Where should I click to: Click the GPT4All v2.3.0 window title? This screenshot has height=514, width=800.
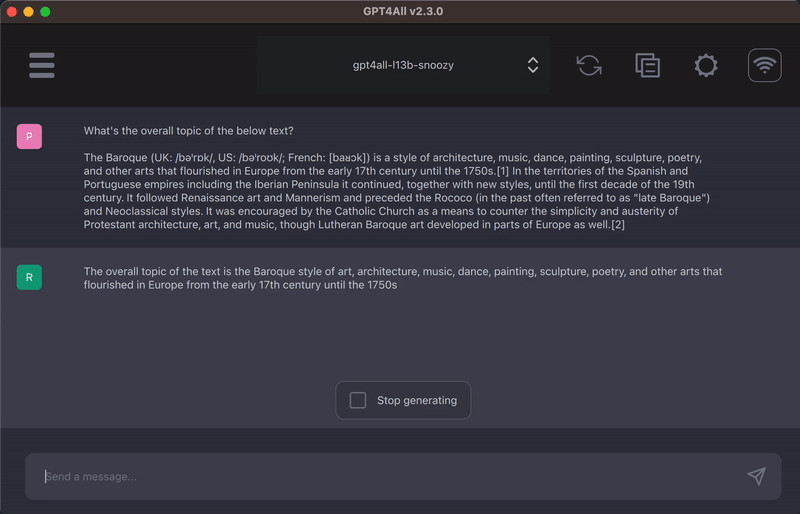coord(403,11)
